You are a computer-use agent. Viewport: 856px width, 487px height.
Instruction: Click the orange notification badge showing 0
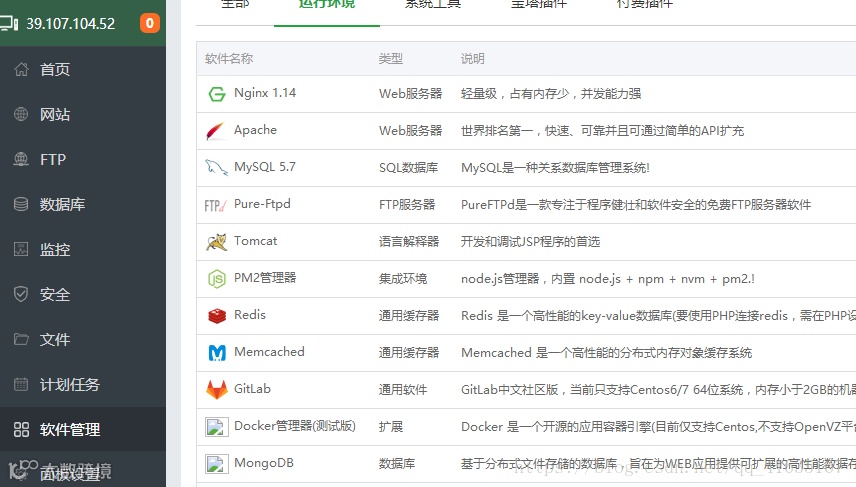click(150, 23)
